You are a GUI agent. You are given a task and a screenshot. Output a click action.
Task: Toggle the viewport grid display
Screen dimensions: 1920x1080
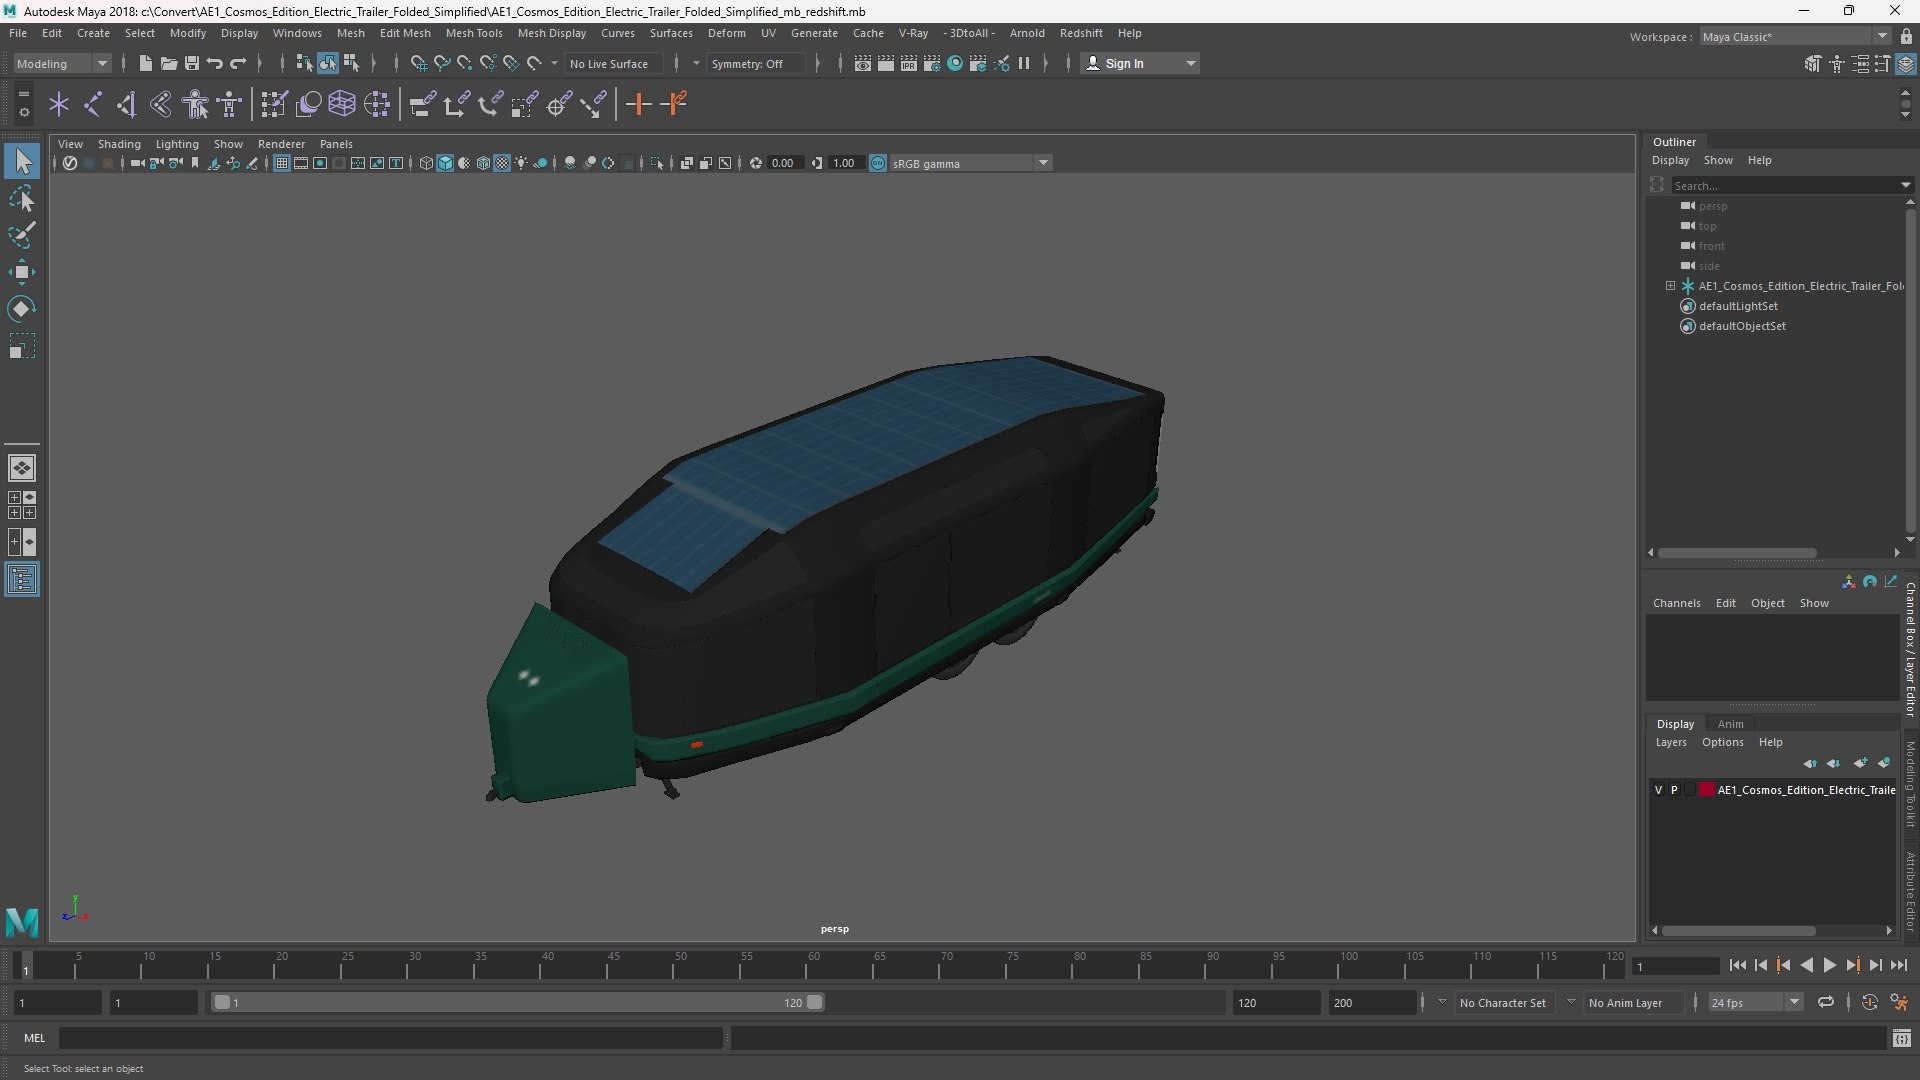[x=282, y=163]
